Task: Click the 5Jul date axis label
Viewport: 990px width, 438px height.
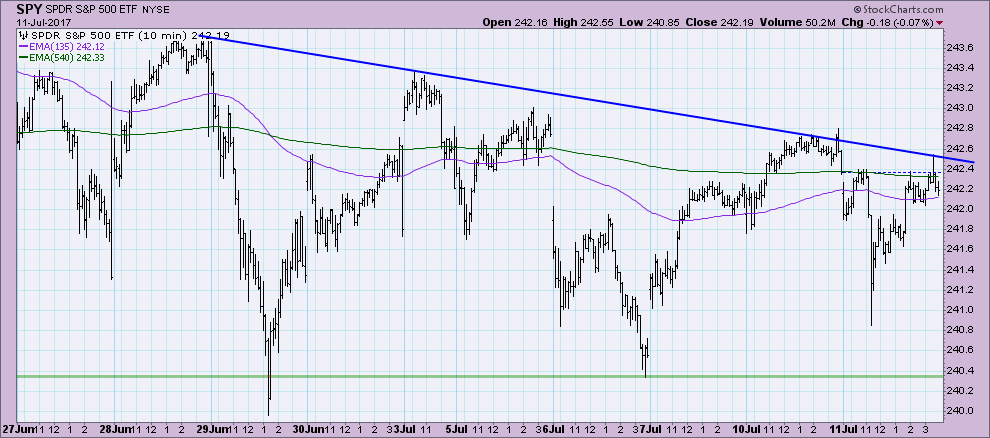Action: tap(456, 427)
